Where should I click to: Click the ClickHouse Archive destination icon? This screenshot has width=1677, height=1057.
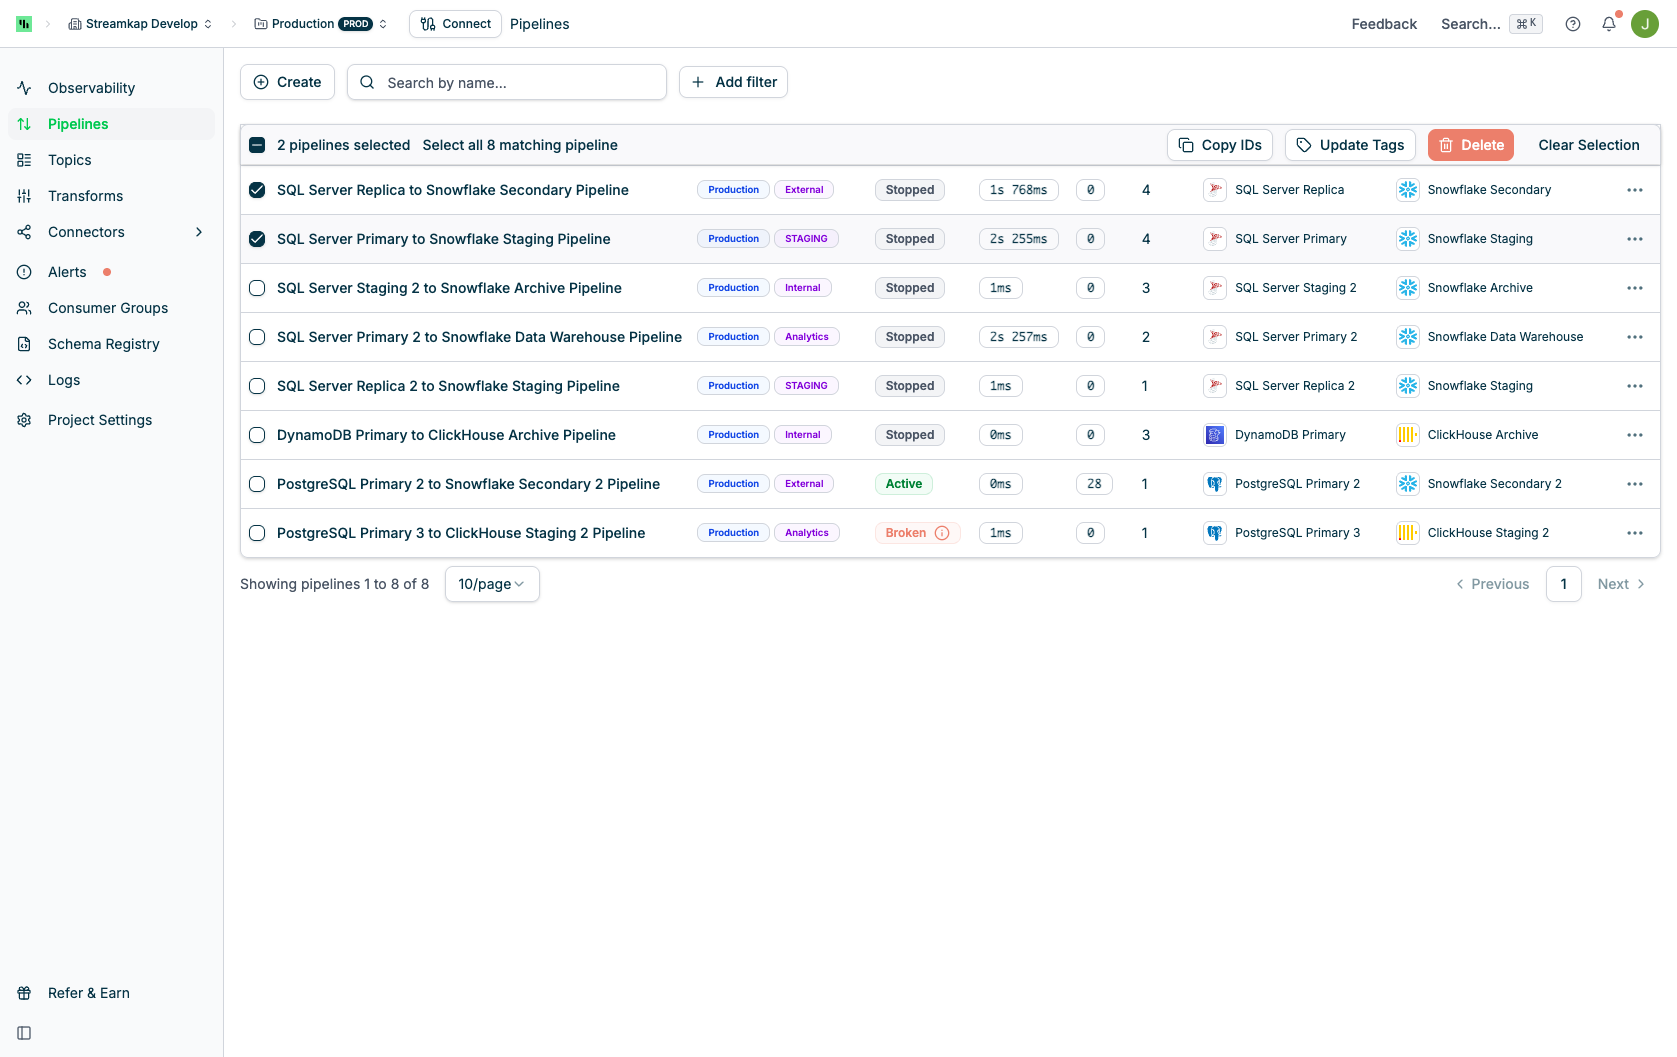click(x=1408, y=435)
